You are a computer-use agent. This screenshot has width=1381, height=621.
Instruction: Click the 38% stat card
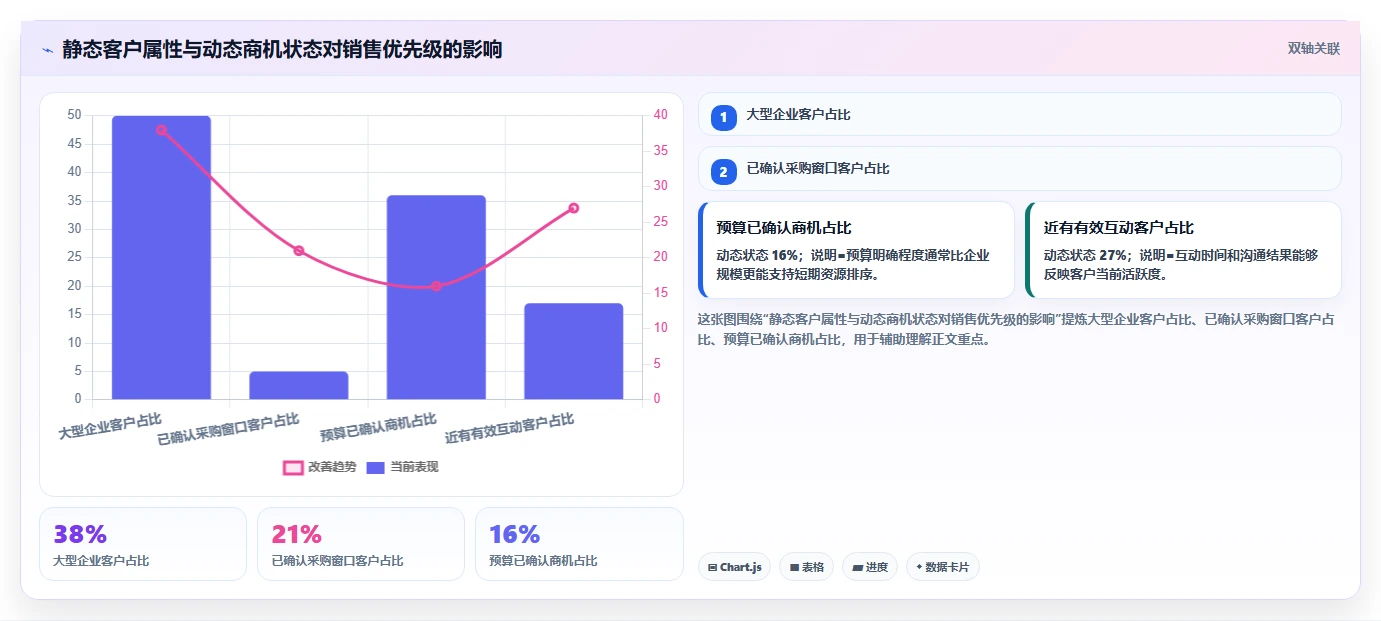(x=143, y=544)
